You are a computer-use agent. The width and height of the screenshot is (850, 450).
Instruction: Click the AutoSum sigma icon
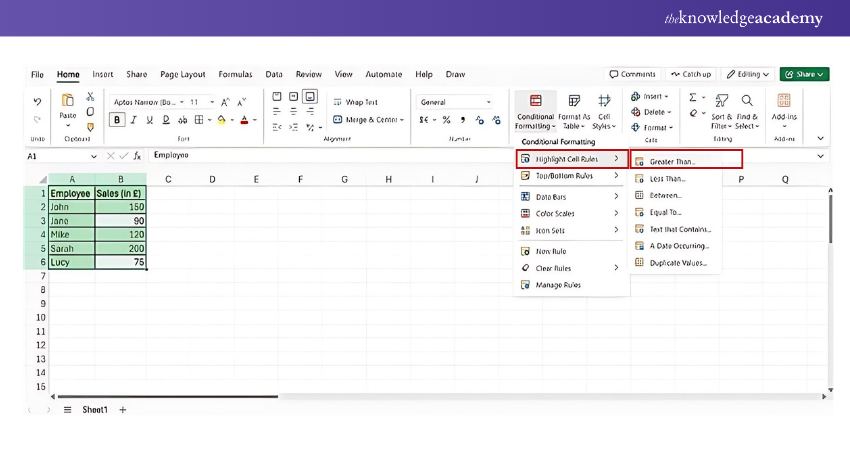point(693,98)
